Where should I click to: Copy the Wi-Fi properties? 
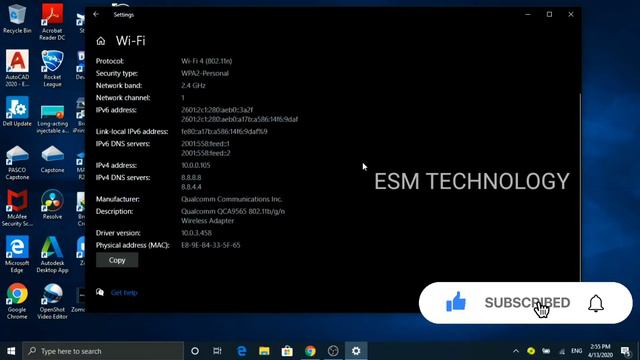click(x=117, y=260)
